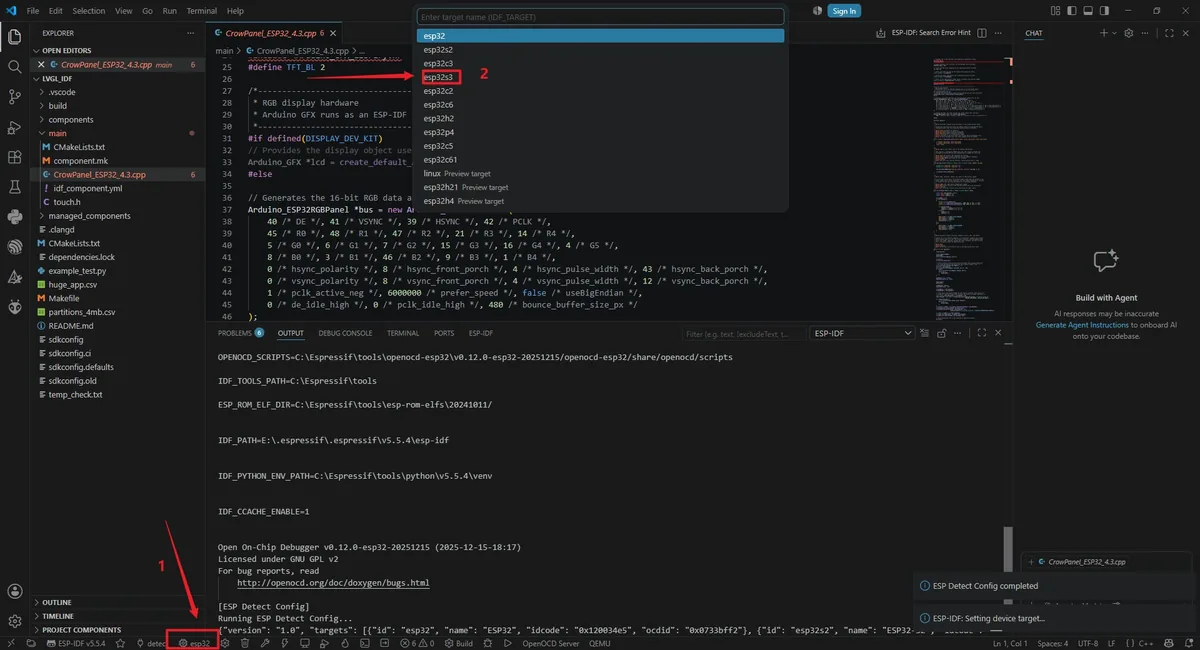Select linux Preview target option
The width and height of the screenshot is (1200, 650).
coord(600,173)
